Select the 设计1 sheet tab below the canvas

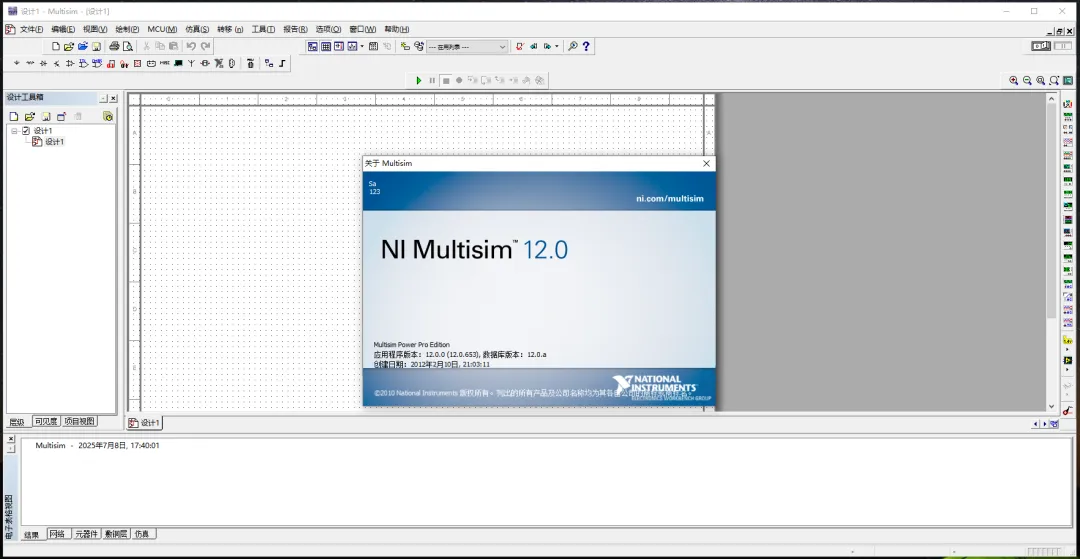tap(145, 423)
